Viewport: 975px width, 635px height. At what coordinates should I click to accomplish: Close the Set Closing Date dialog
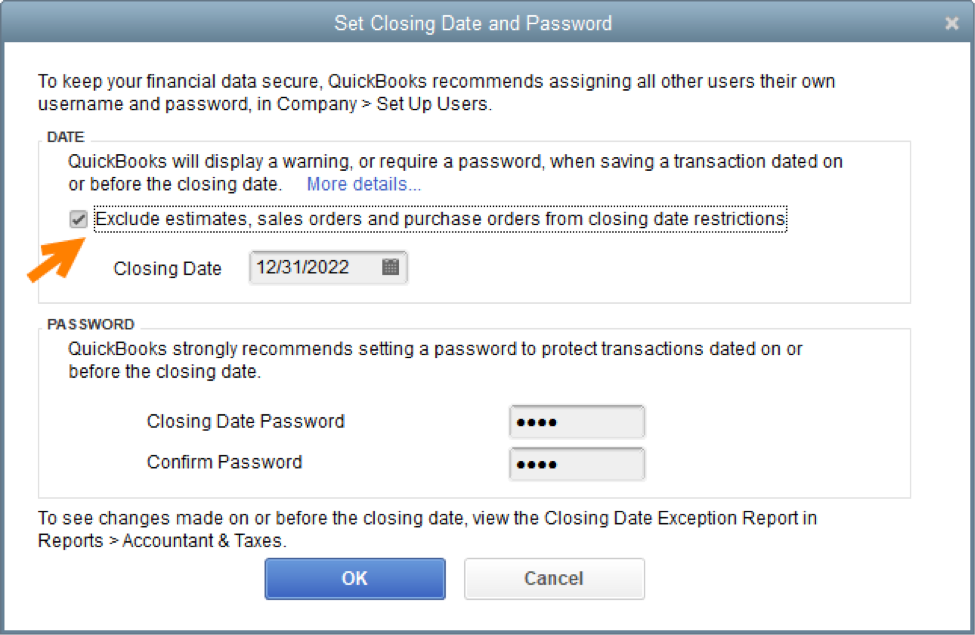click(951, 24)
